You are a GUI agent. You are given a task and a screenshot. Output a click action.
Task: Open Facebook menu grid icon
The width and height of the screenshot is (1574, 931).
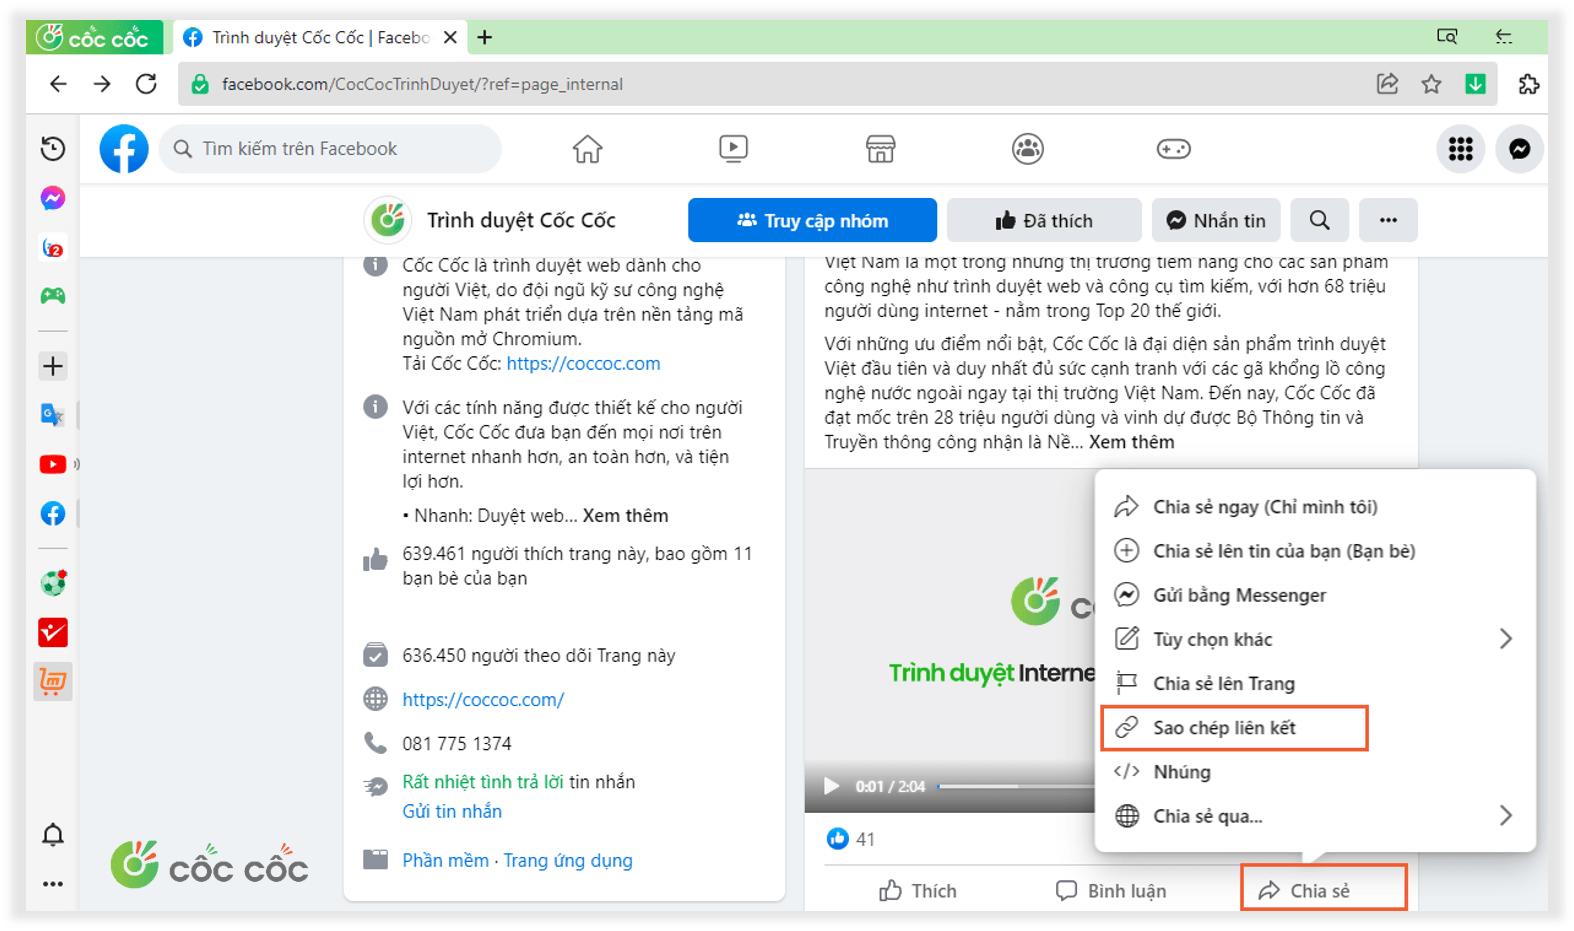click(x=1460, y=149)
